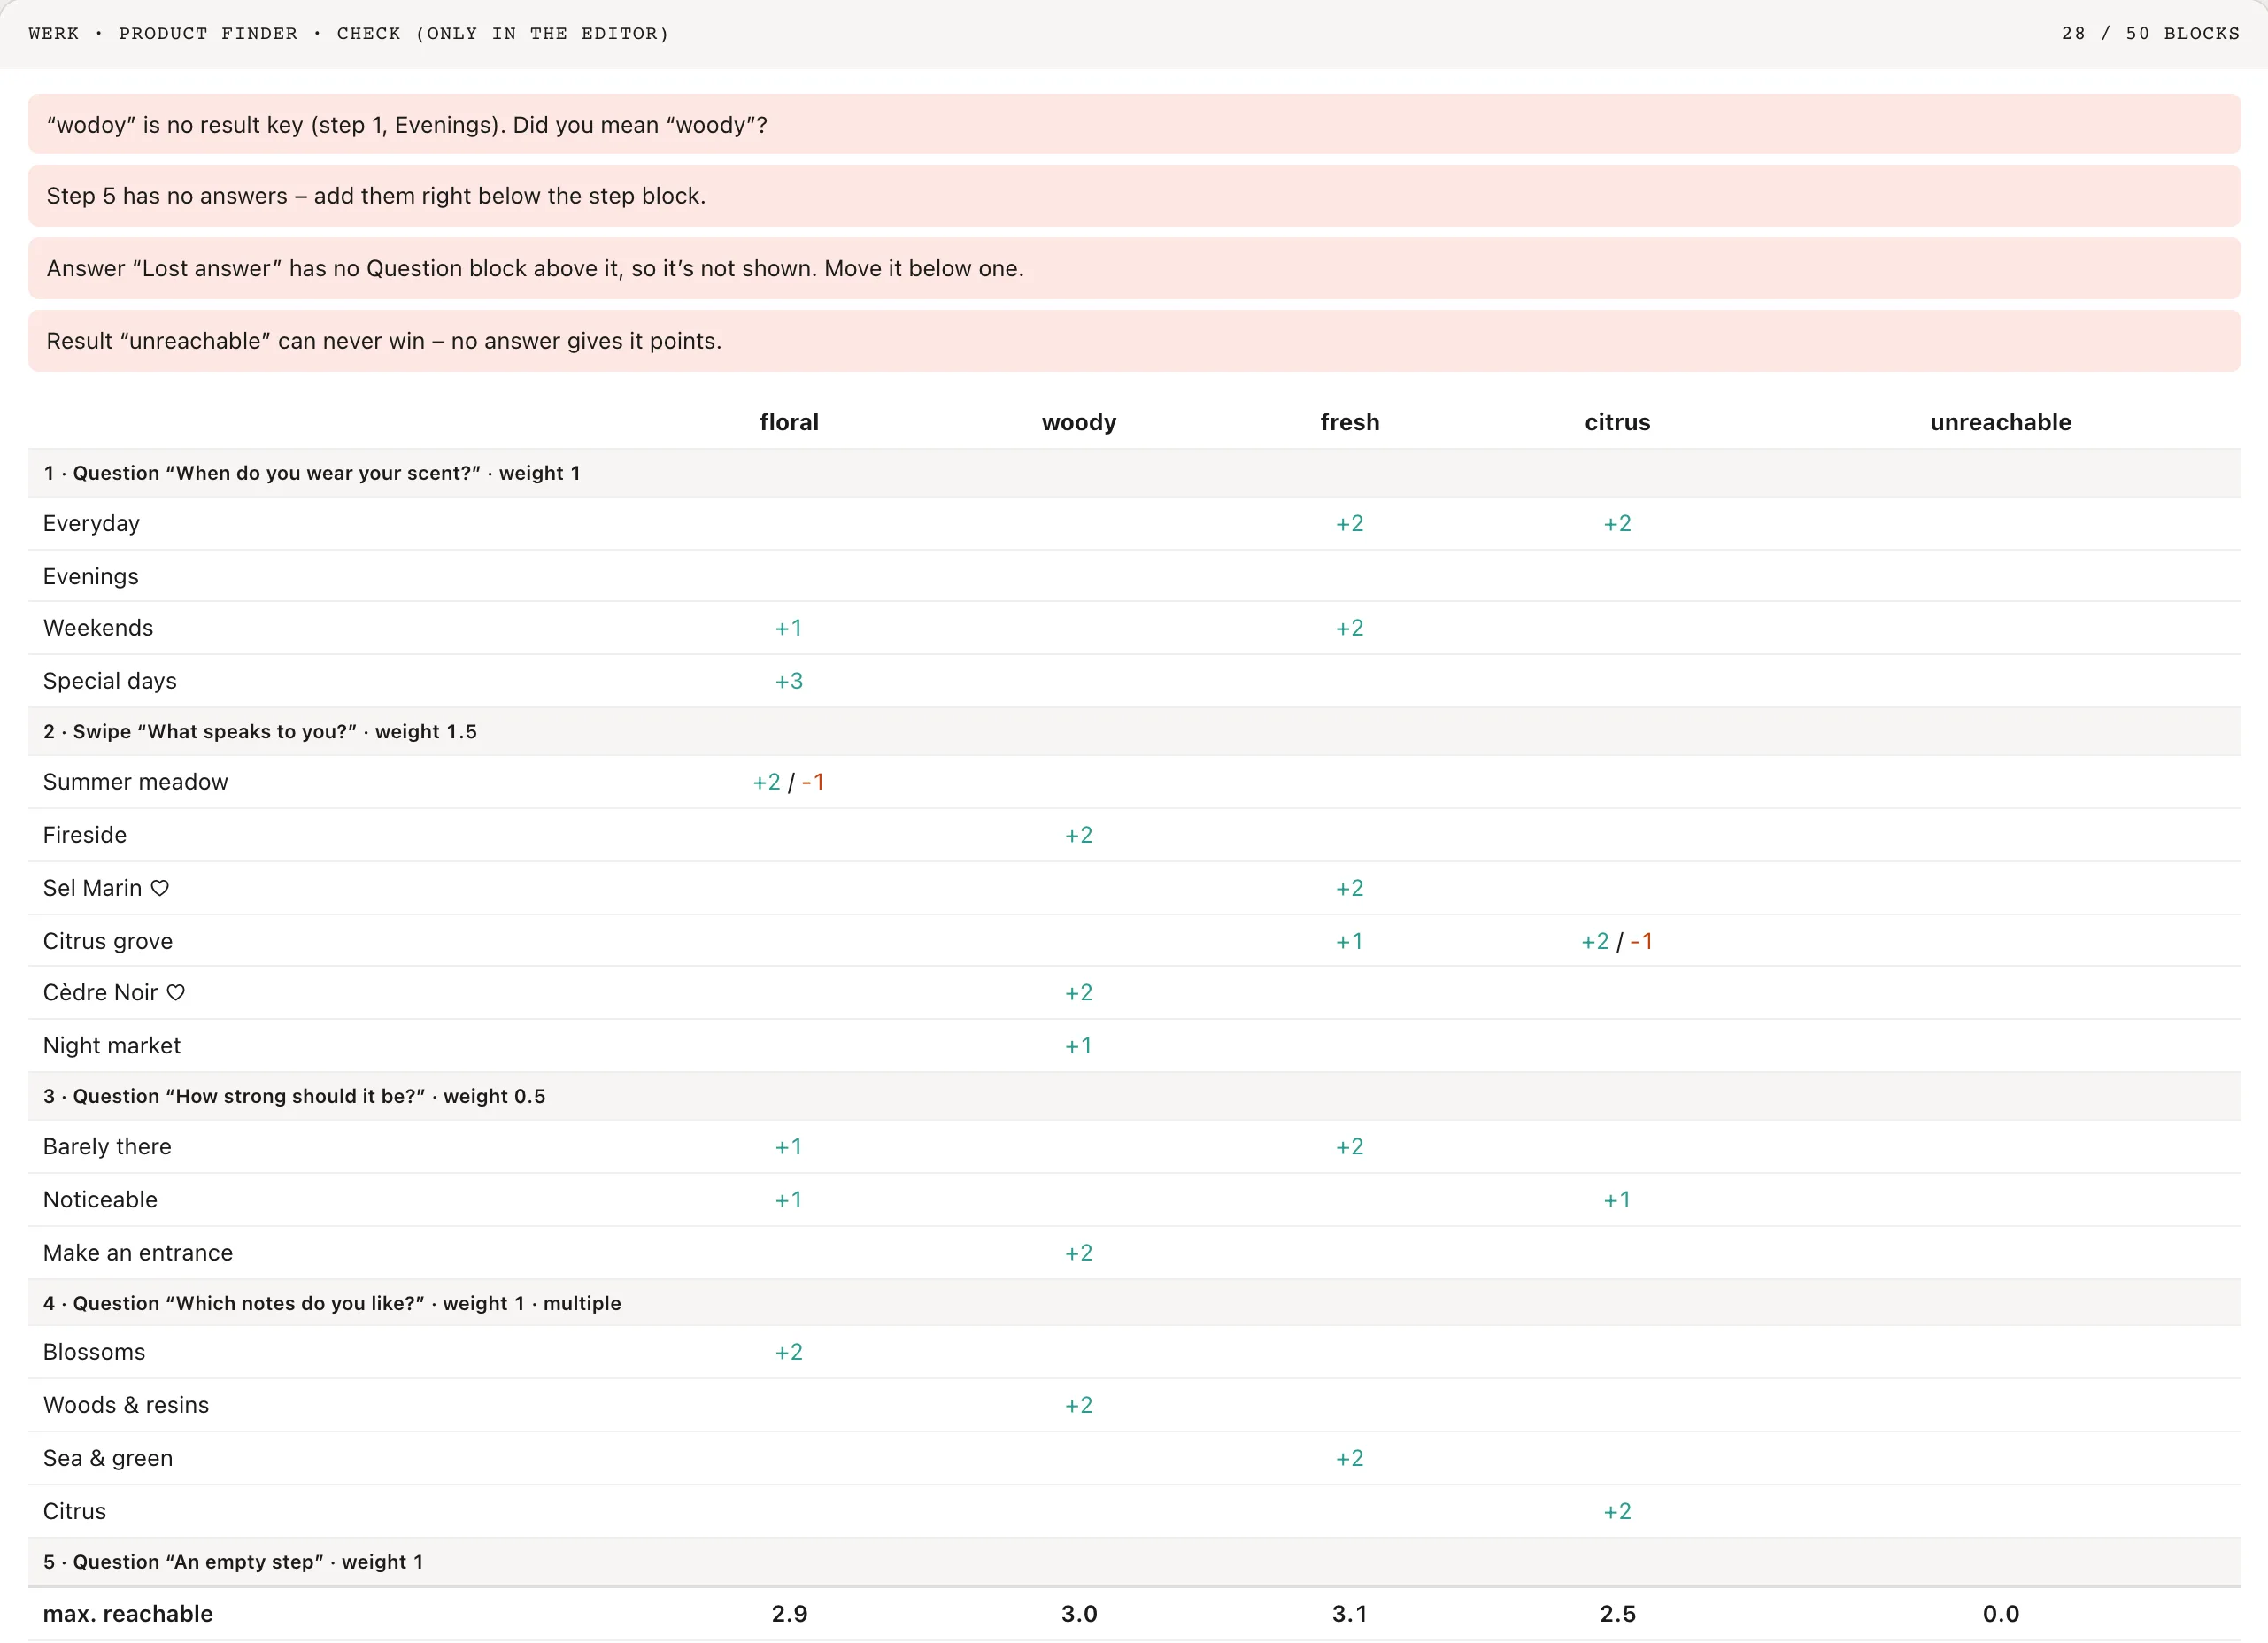
Task: Select step 4 "Which notes do you like?" row
Action: 1134,1303
